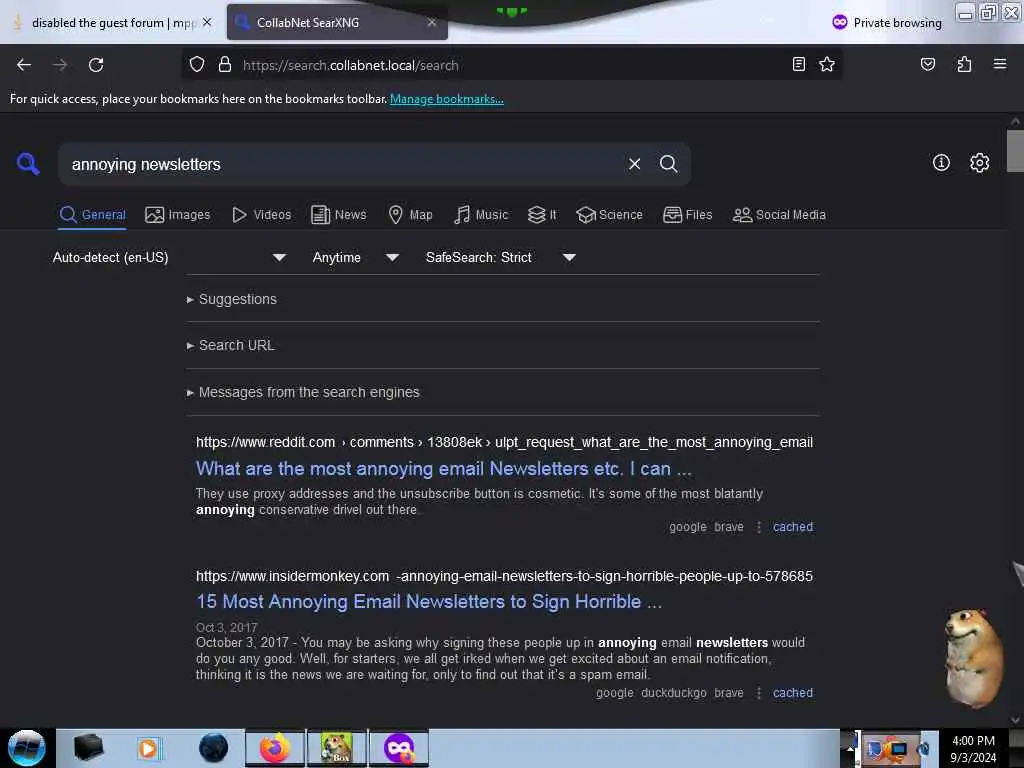Screen dimensions: 1024x768
Task: Go back to the previous page
Action: pyautogui.click(x=24, y=65)
